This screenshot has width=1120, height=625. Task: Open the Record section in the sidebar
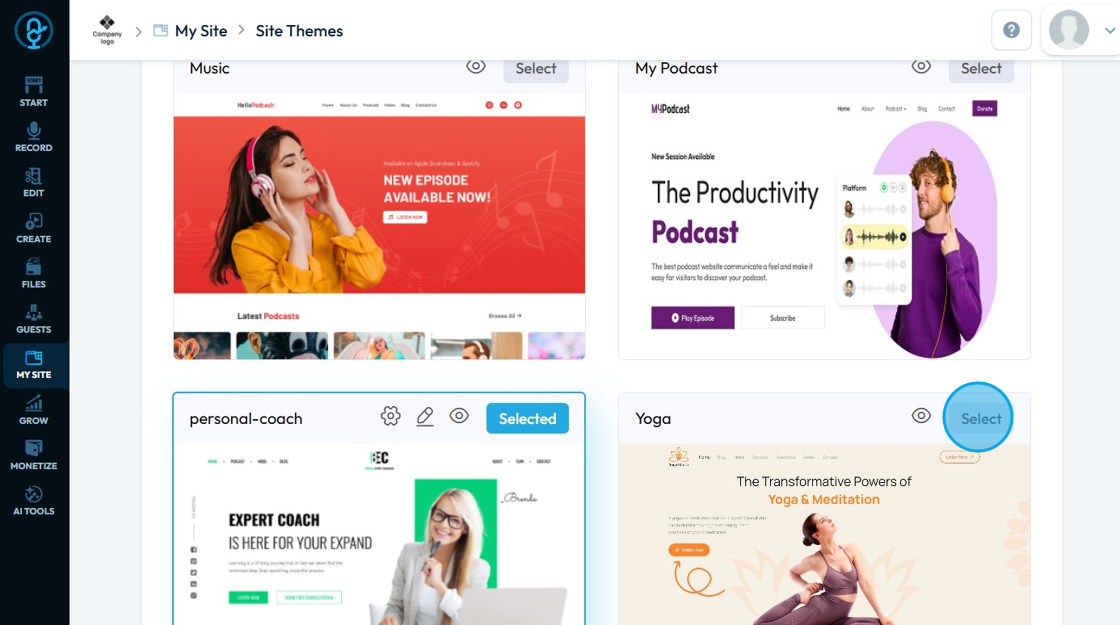coord(34,137)
